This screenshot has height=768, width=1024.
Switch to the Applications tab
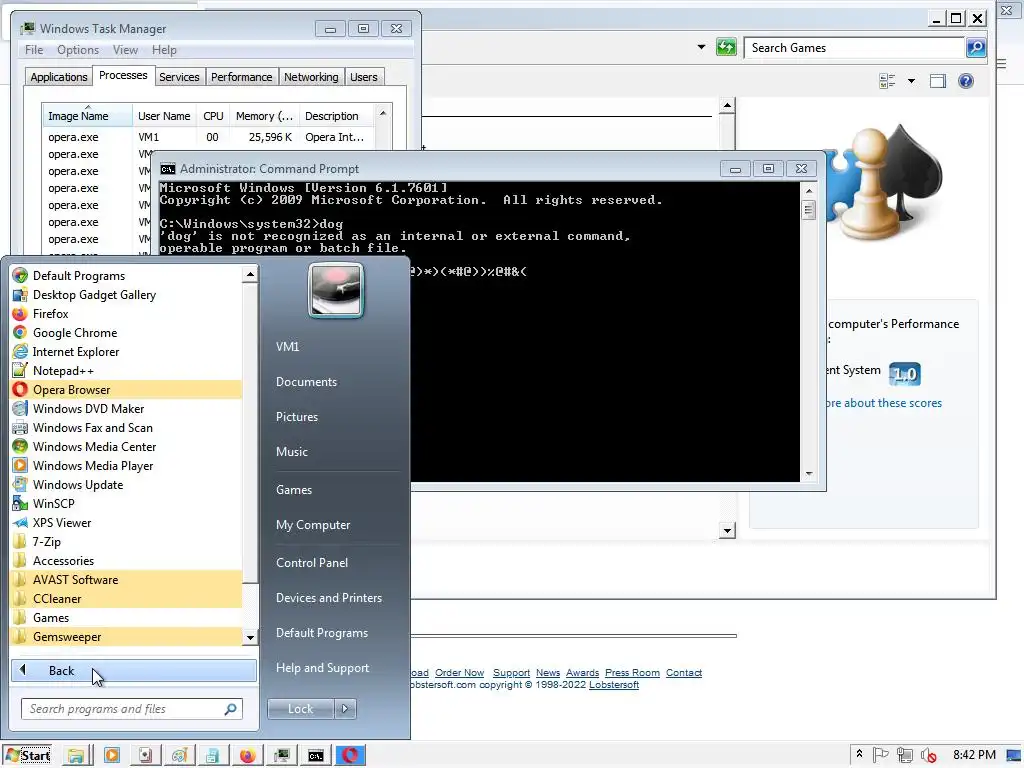pos(59,77)
